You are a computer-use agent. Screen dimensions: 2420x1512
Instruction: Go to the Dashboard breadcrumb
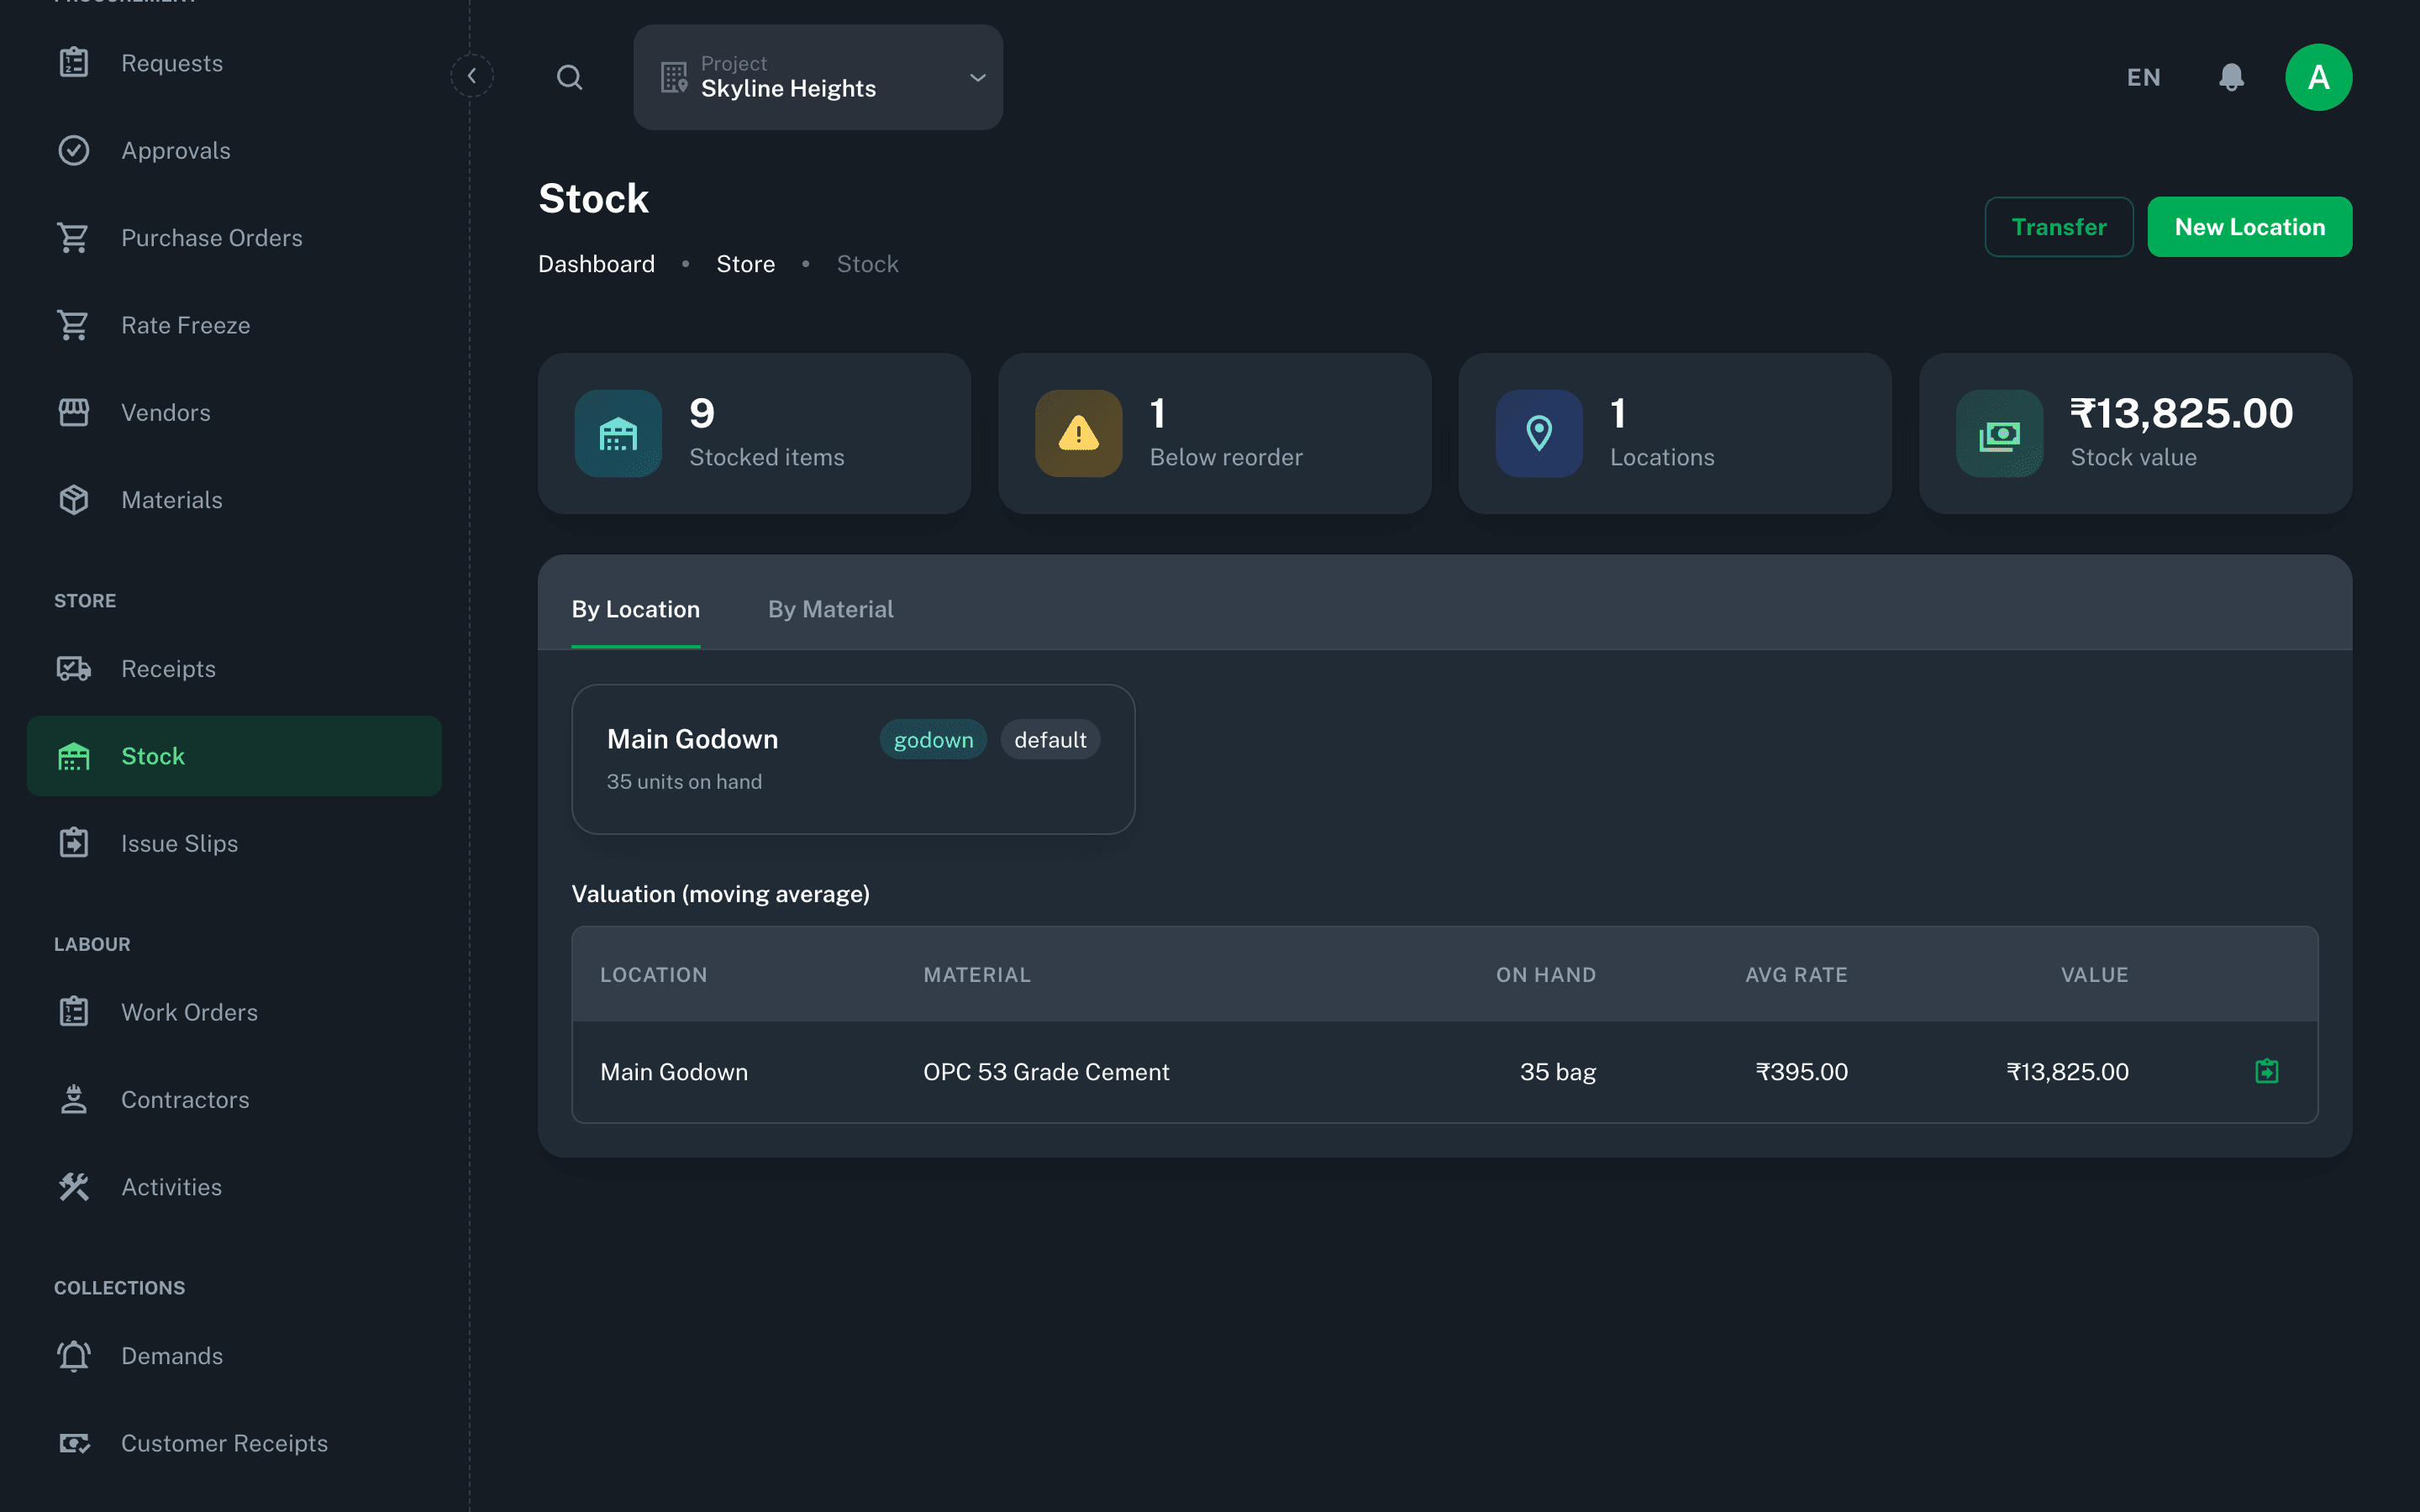click(596, 264)
